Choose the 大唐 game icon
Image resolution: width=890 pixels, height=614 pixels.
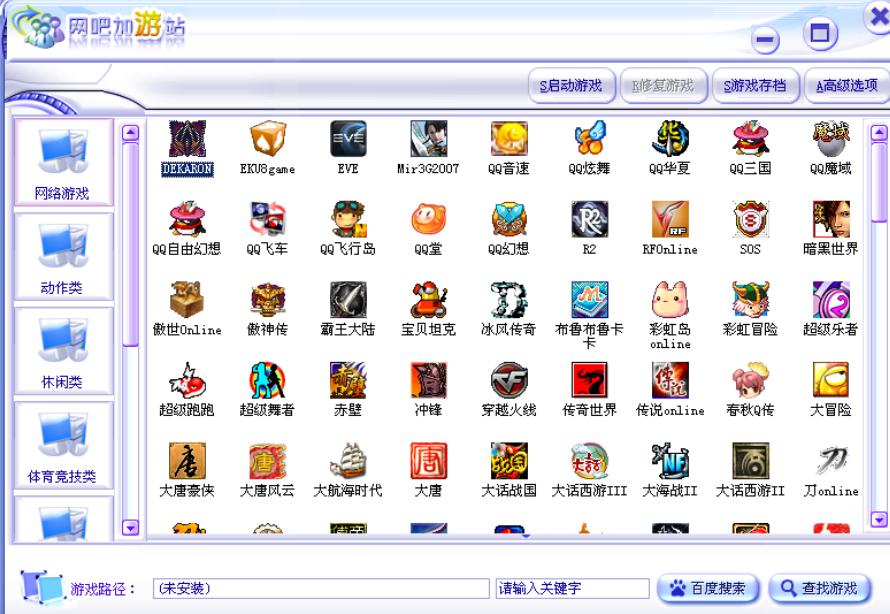tap(429, 461)
